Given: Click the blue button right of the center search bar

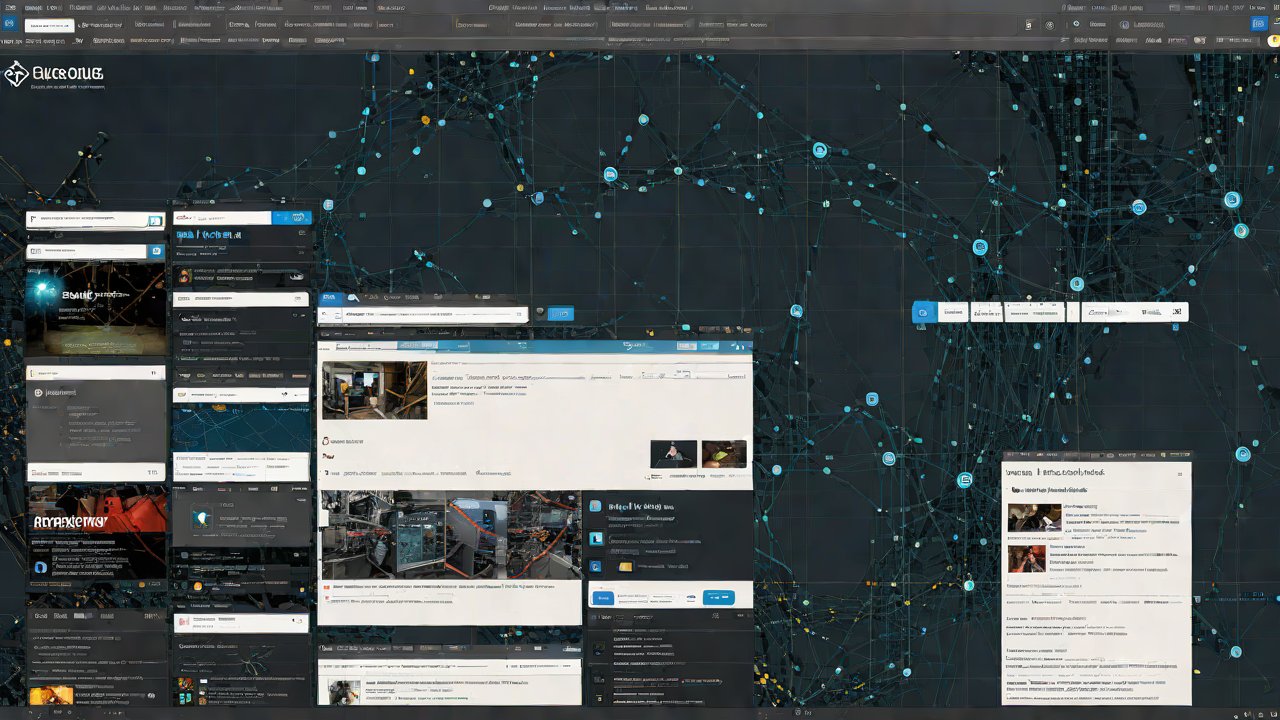Looking at the screenshot, I should tap(562, 314).
